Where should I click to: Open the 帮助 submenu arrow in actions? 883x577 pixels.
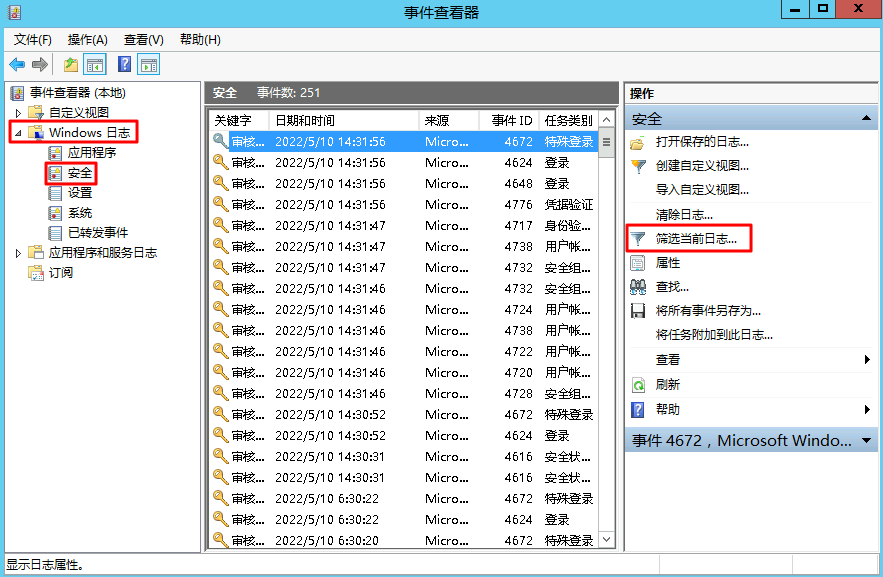[867, 410]
